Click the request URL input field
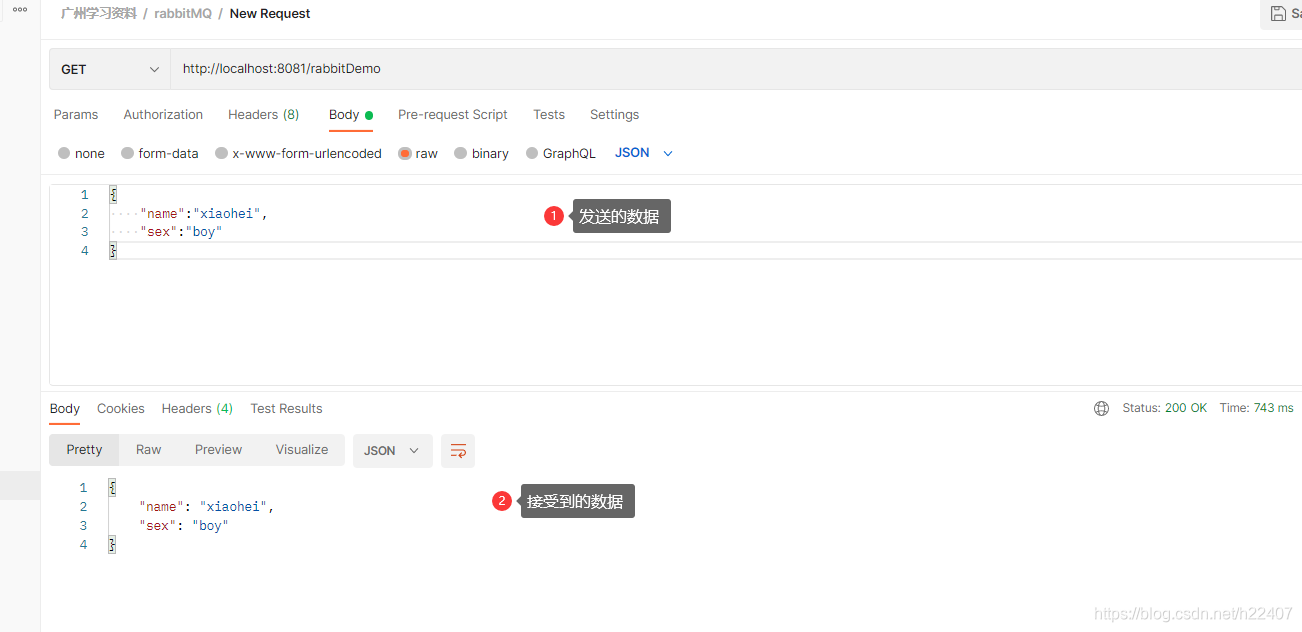This screenshot has width=1302, height=632. [736, 69]
